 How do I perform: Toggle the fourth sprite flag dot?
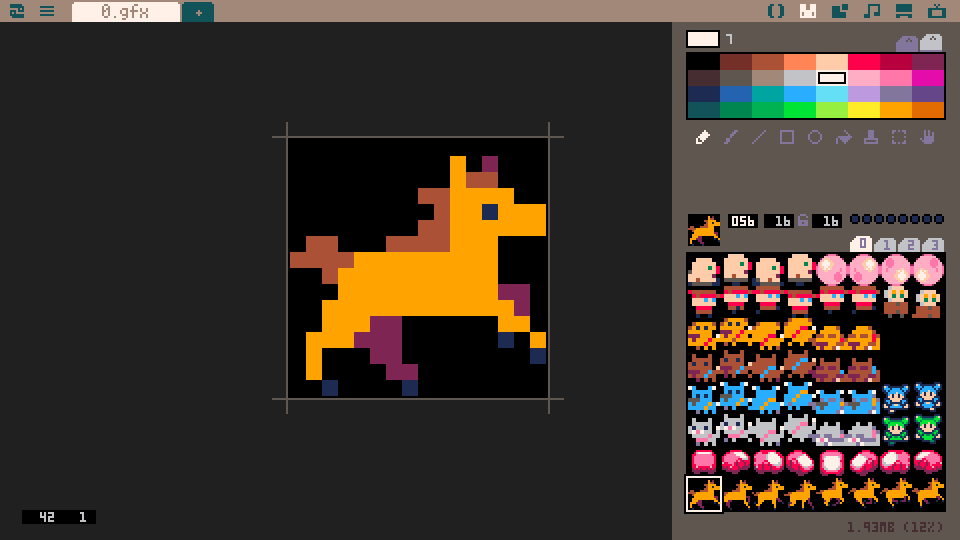coord(891,219)
